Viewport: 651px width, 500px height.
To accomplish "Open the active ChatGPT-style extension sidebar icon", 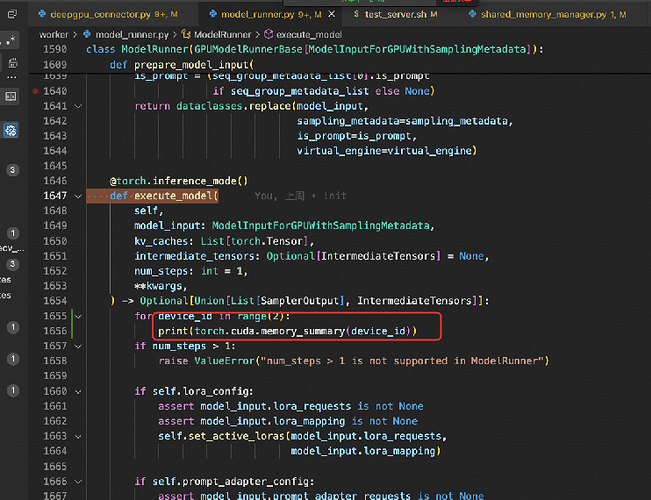I will 11,131.
